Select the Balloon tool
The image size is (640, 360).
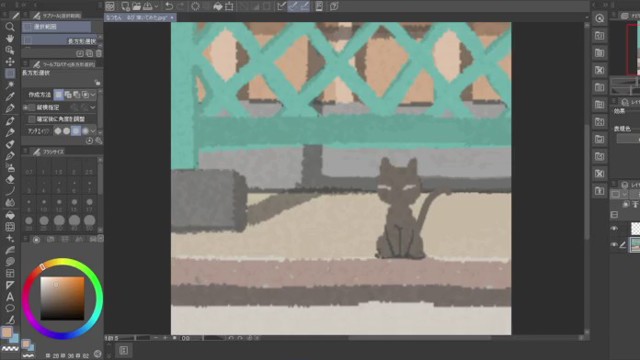coord(10,308)
